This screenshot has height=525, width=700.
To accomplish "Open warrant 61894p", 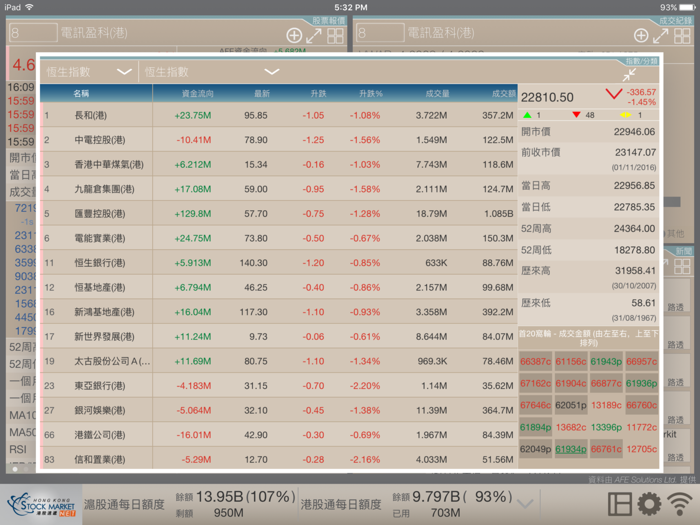I will tap(535, 427).
